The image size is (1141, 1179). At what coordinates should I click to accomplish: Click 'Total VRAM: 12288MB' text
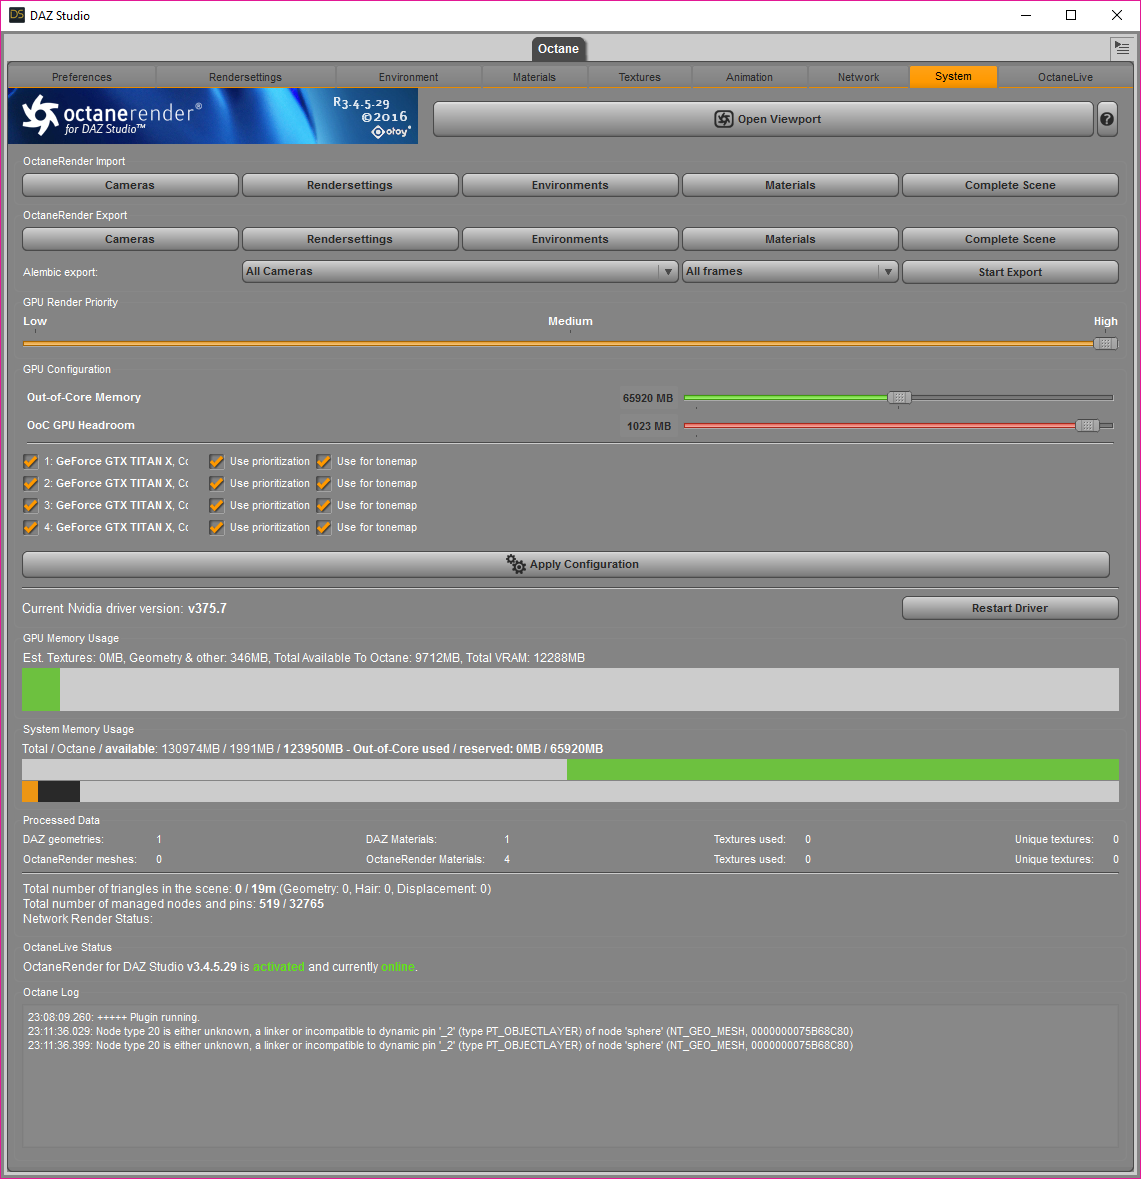[x=525, y=658]
